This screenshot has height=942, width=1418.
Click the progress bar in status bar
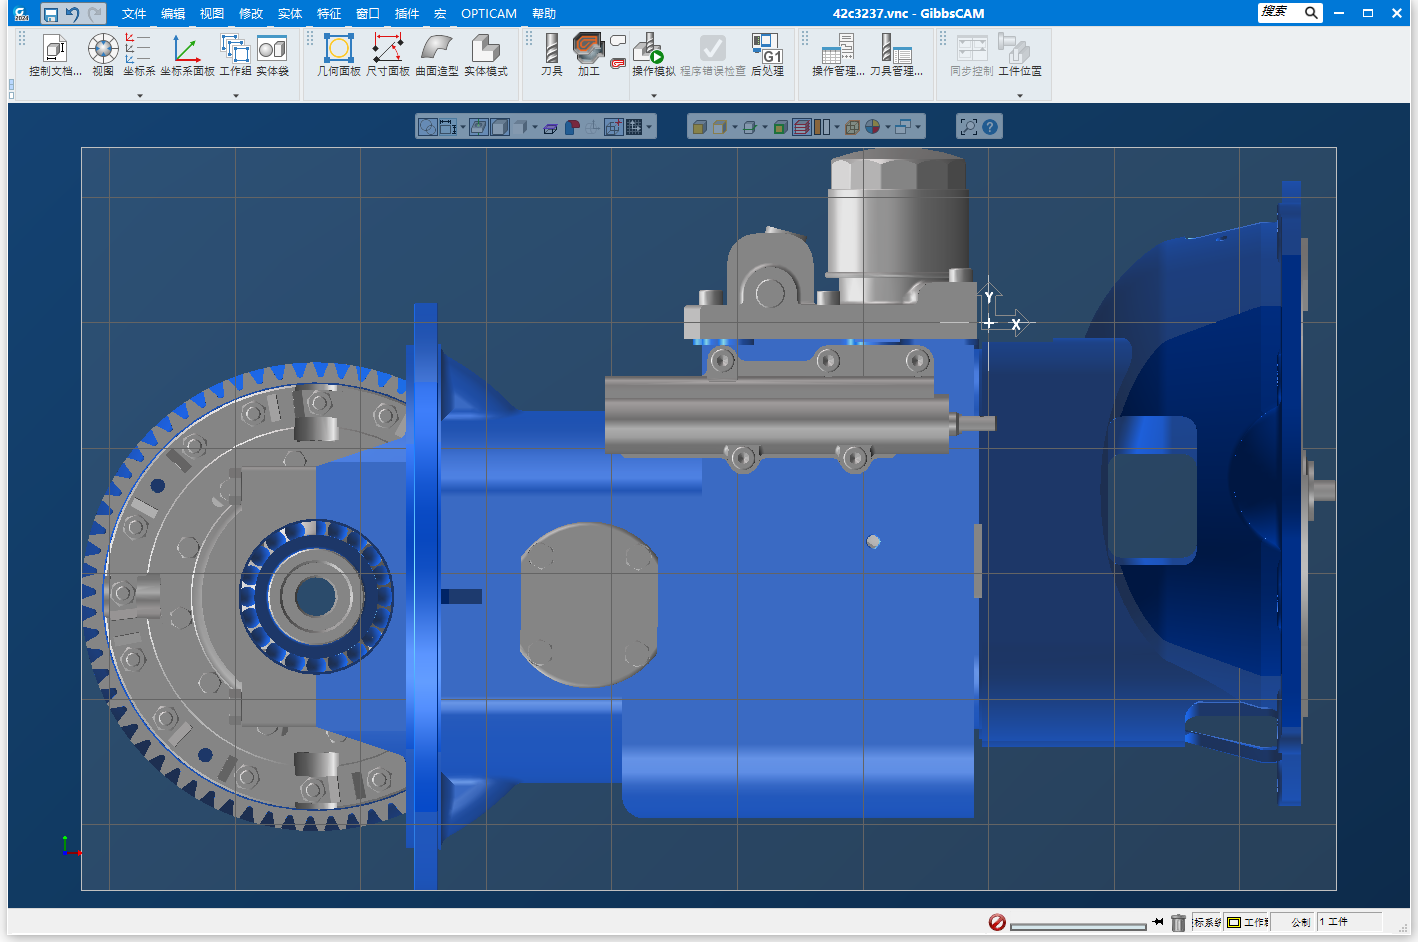click(1077, 926)
